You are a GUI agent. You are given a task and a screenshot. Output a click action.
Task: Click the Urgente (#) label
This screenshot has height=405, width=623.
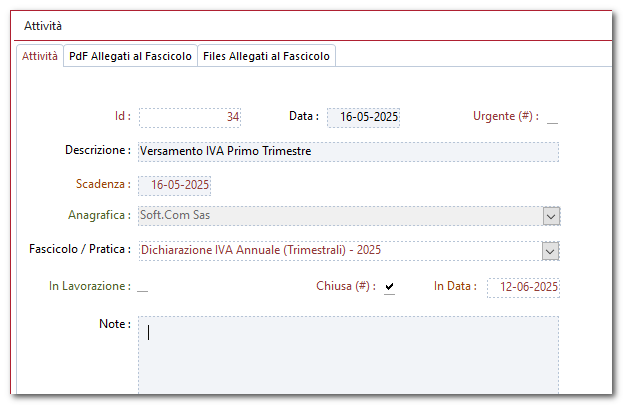[x=505, y=117]
